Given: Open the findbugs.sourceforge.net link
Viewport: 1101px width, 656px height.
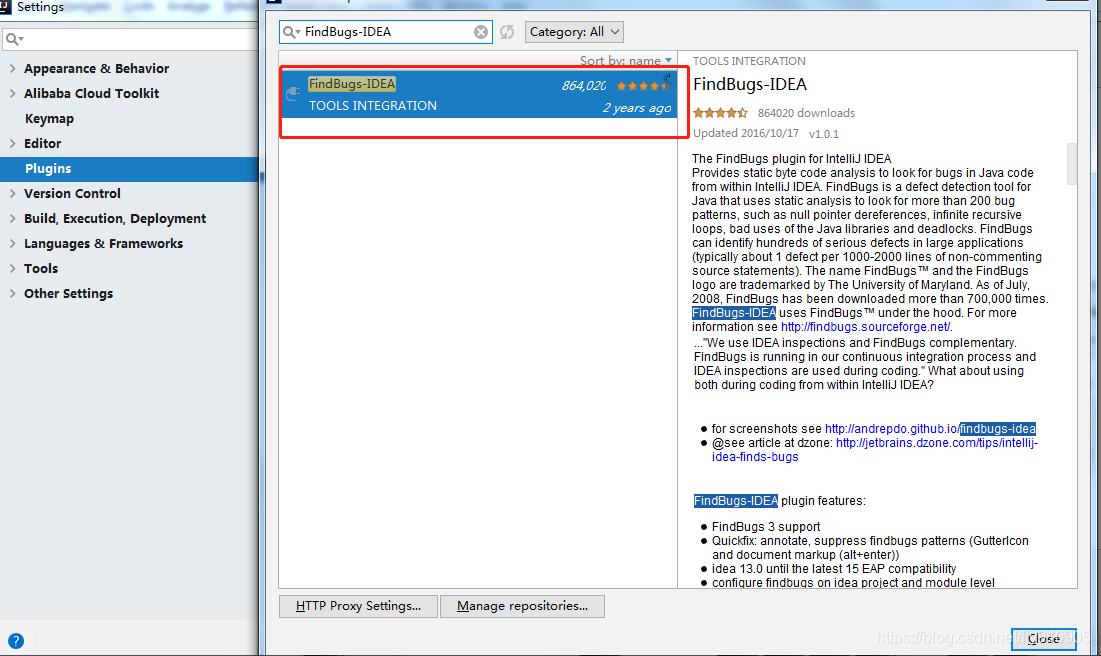Looking at the screenshot, I should coord(865,327).
